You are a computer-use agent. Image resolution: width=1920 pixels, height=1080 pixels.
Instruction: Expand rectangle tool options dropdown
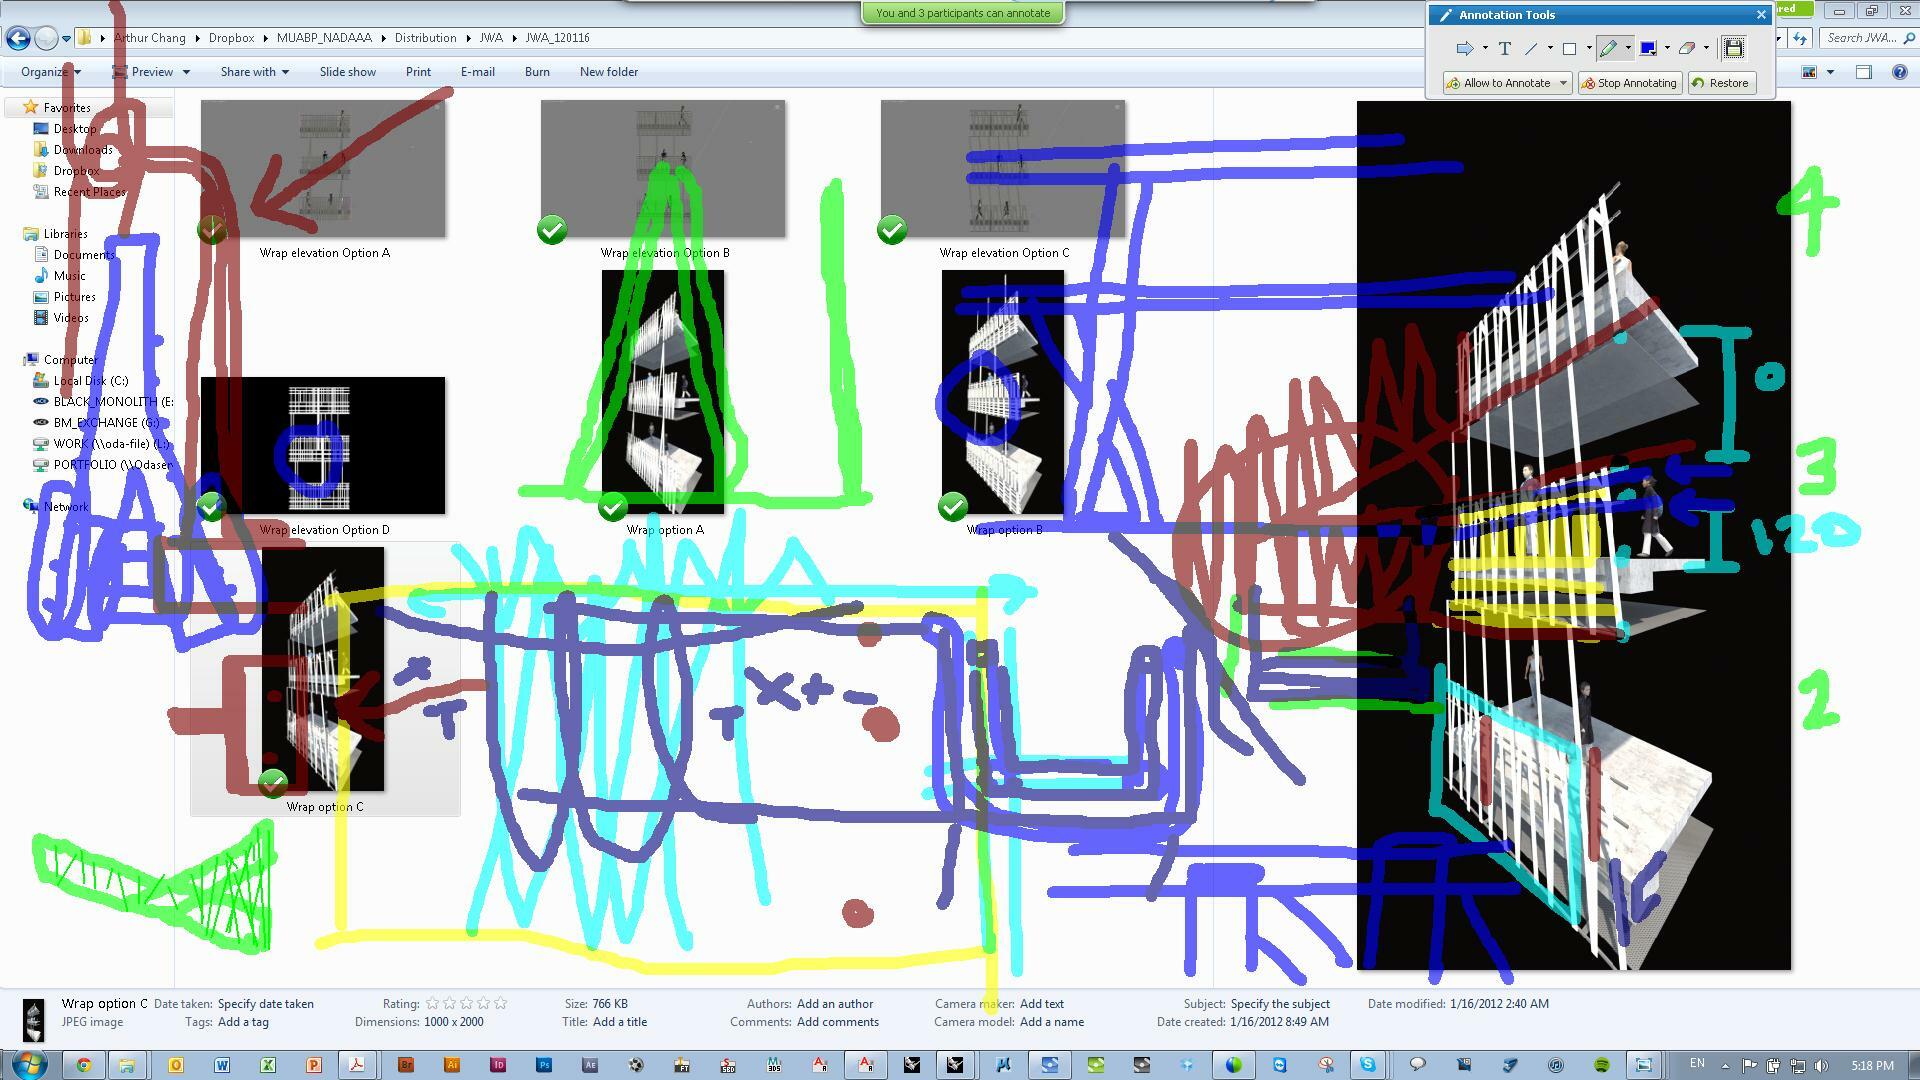tap(1589, 48)
